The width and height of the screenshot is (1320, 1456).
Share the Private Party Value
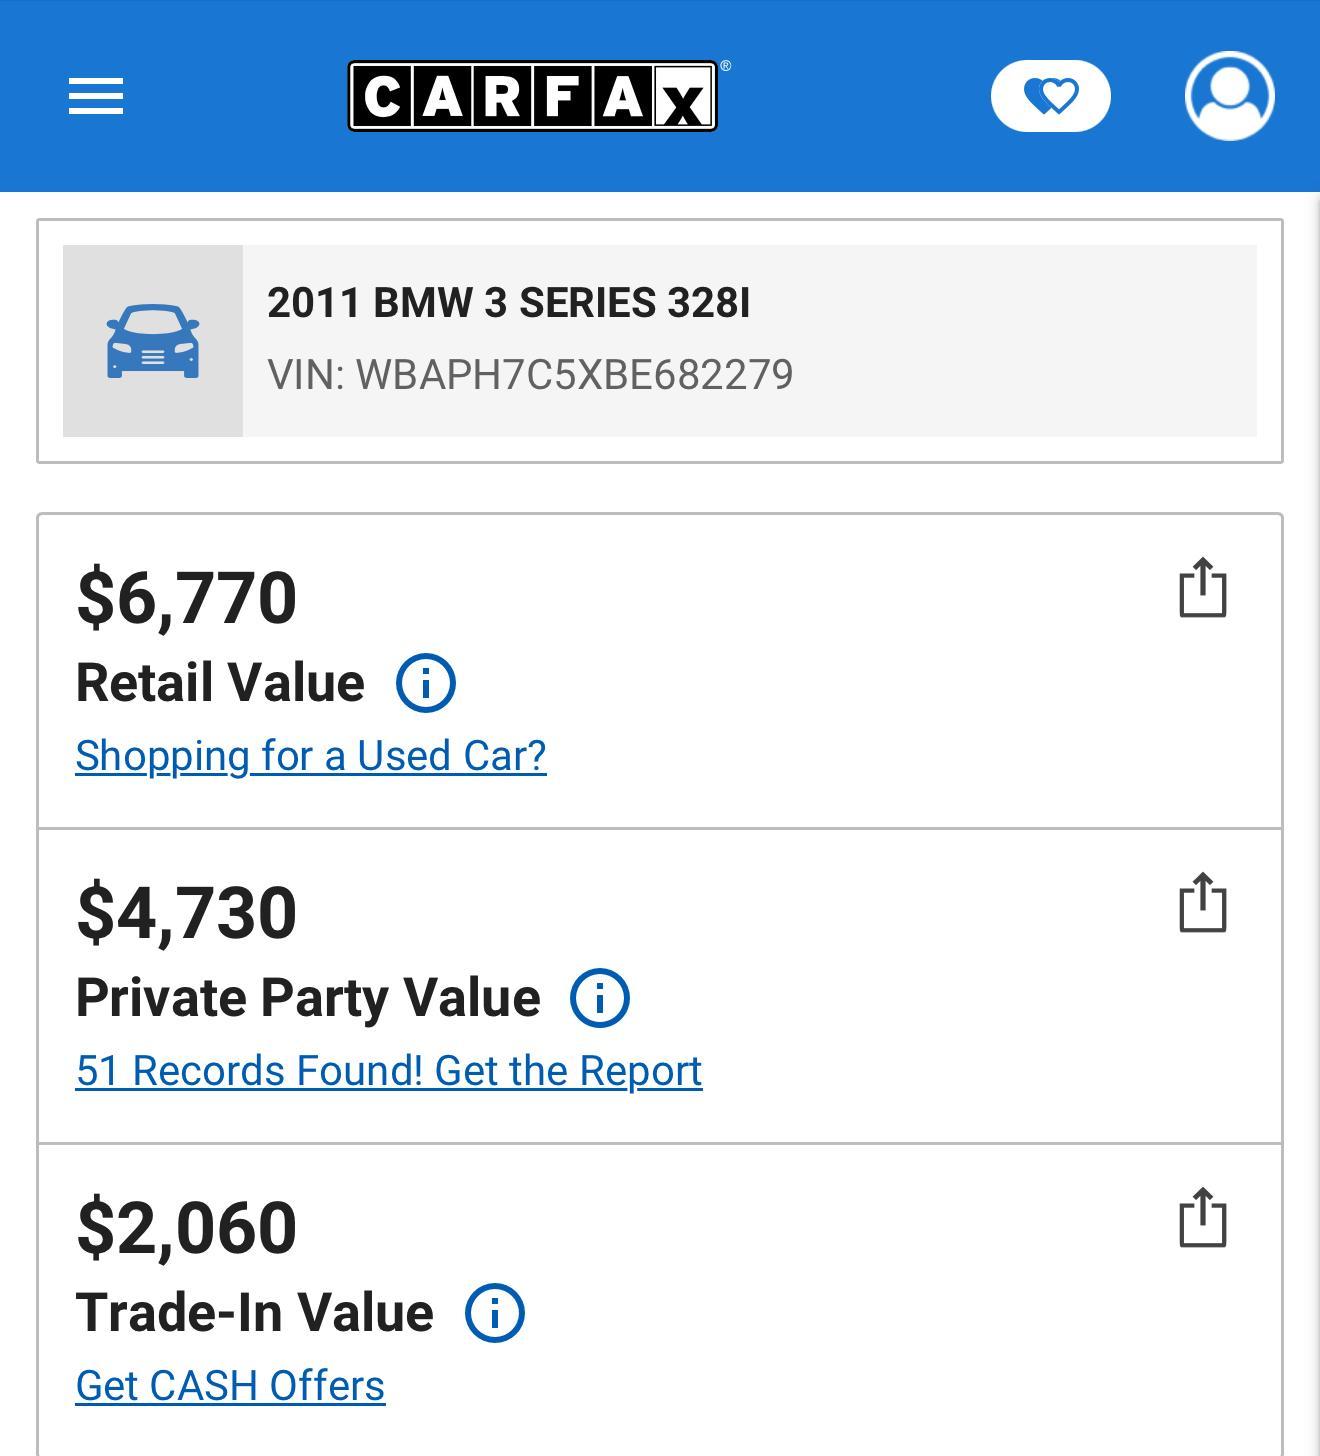(1203, 903)
